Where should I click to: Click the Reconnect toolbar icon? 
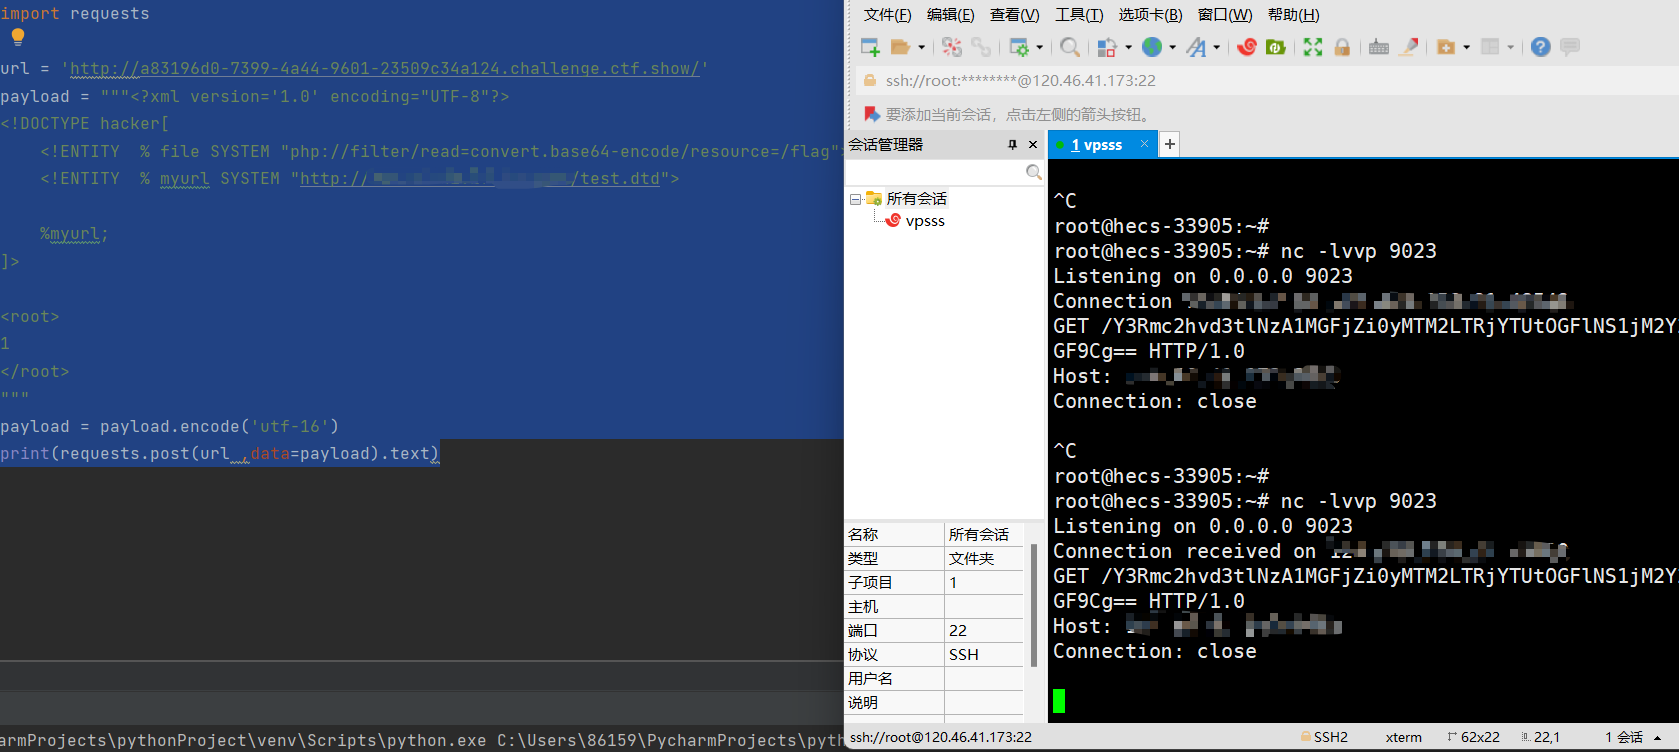pos(952,47)
